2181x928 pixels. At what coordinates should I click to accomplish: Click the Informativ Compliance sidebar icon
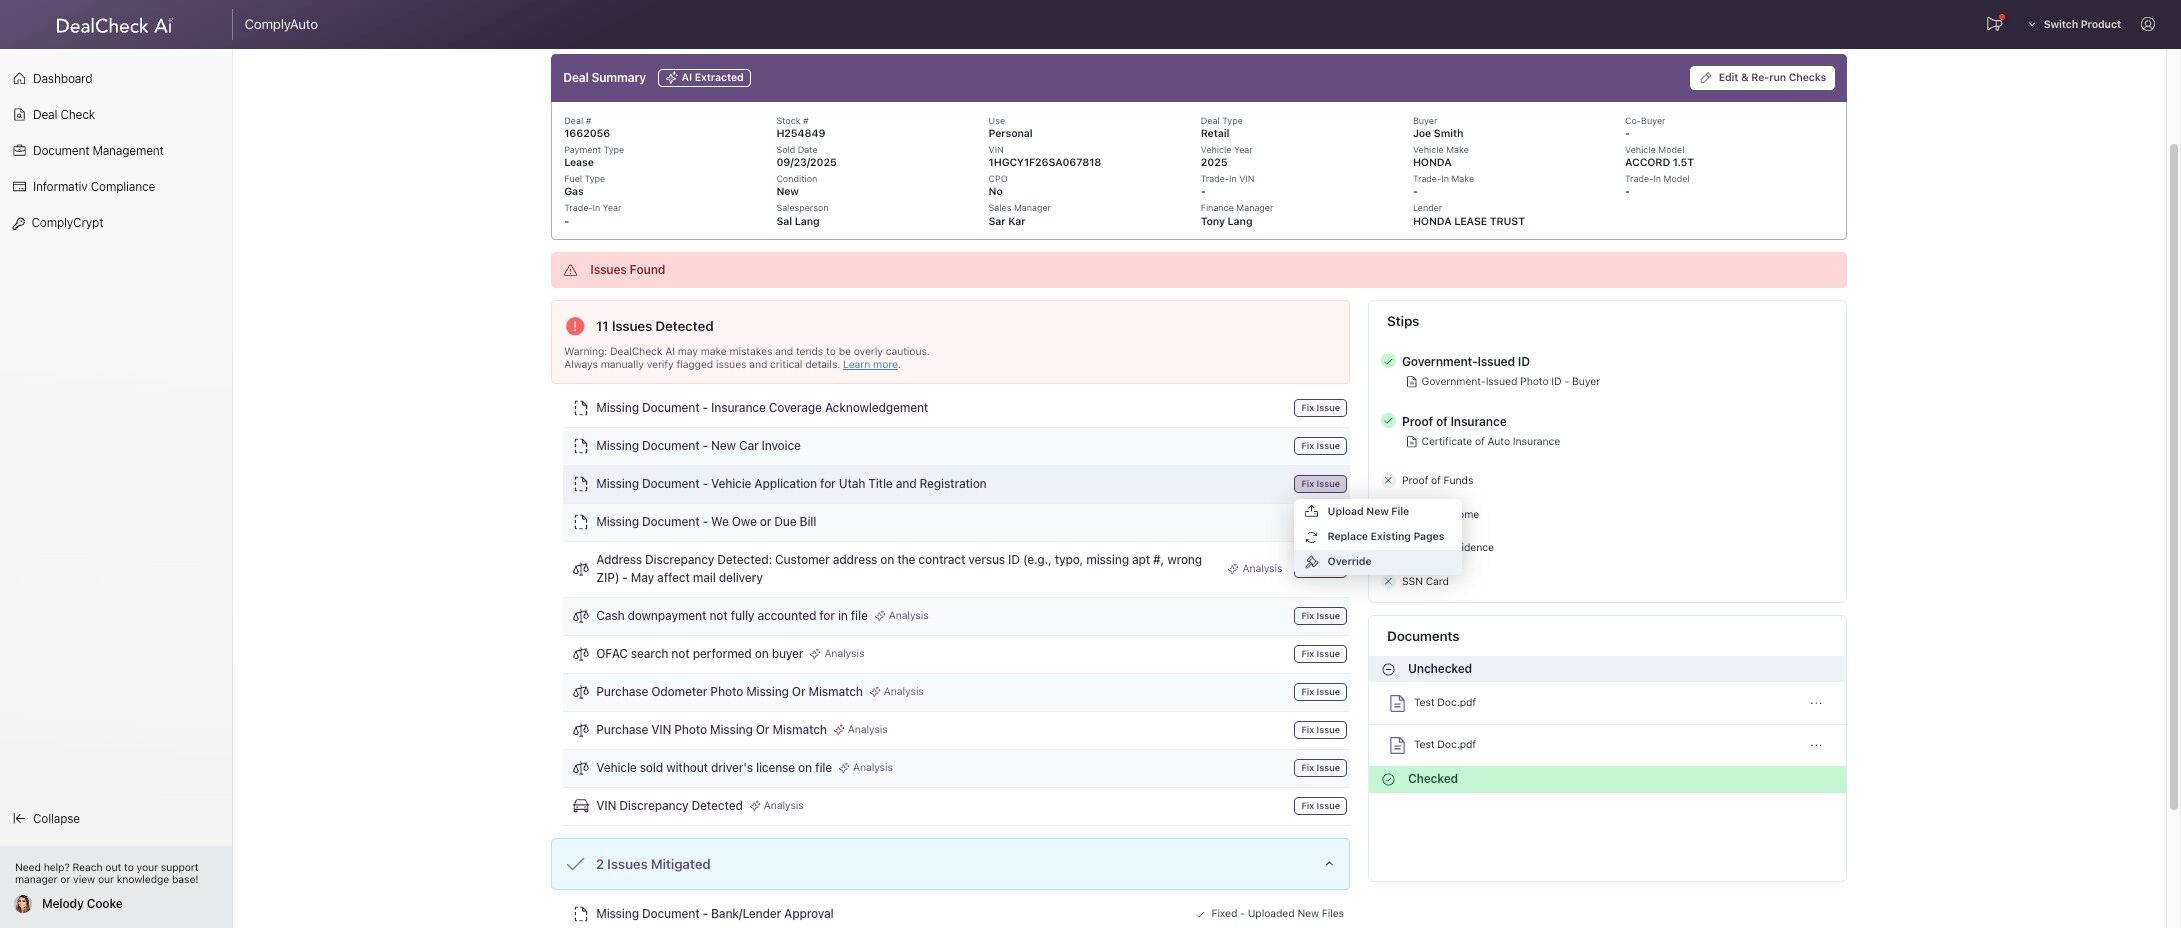click(x=19, y=187)
